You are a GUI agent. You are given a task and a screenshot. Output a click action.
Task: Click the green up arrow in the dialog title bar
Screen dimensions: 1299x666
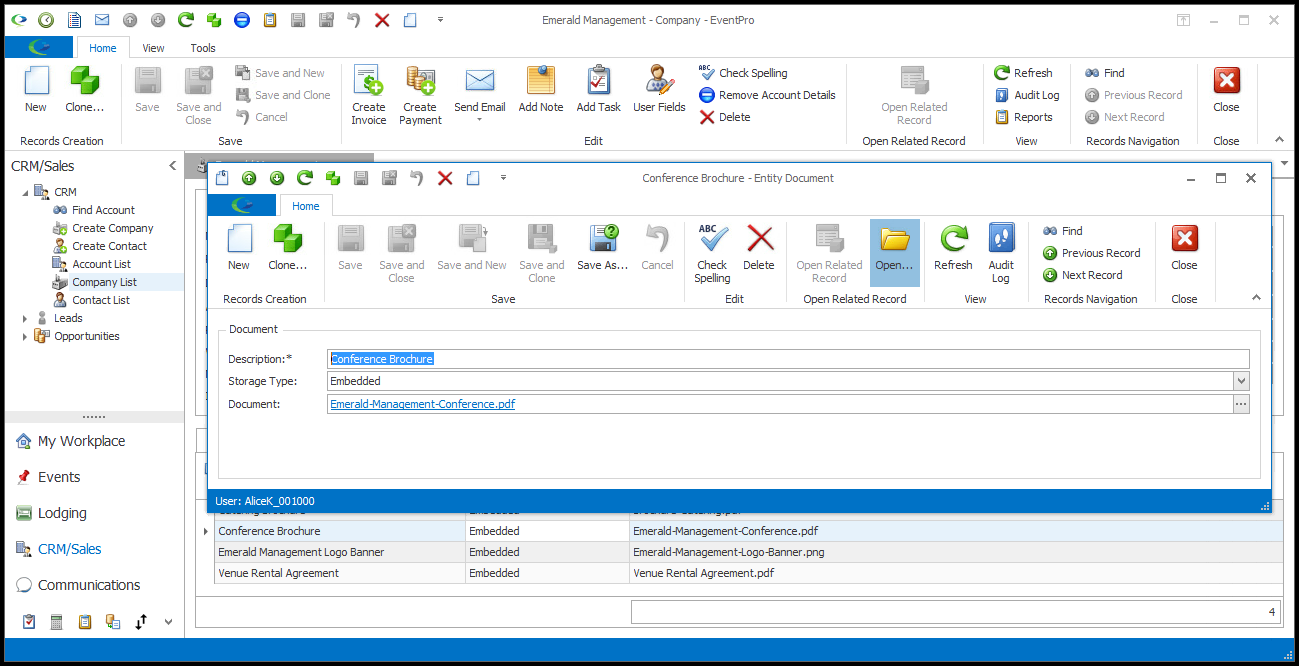[249, 178]
